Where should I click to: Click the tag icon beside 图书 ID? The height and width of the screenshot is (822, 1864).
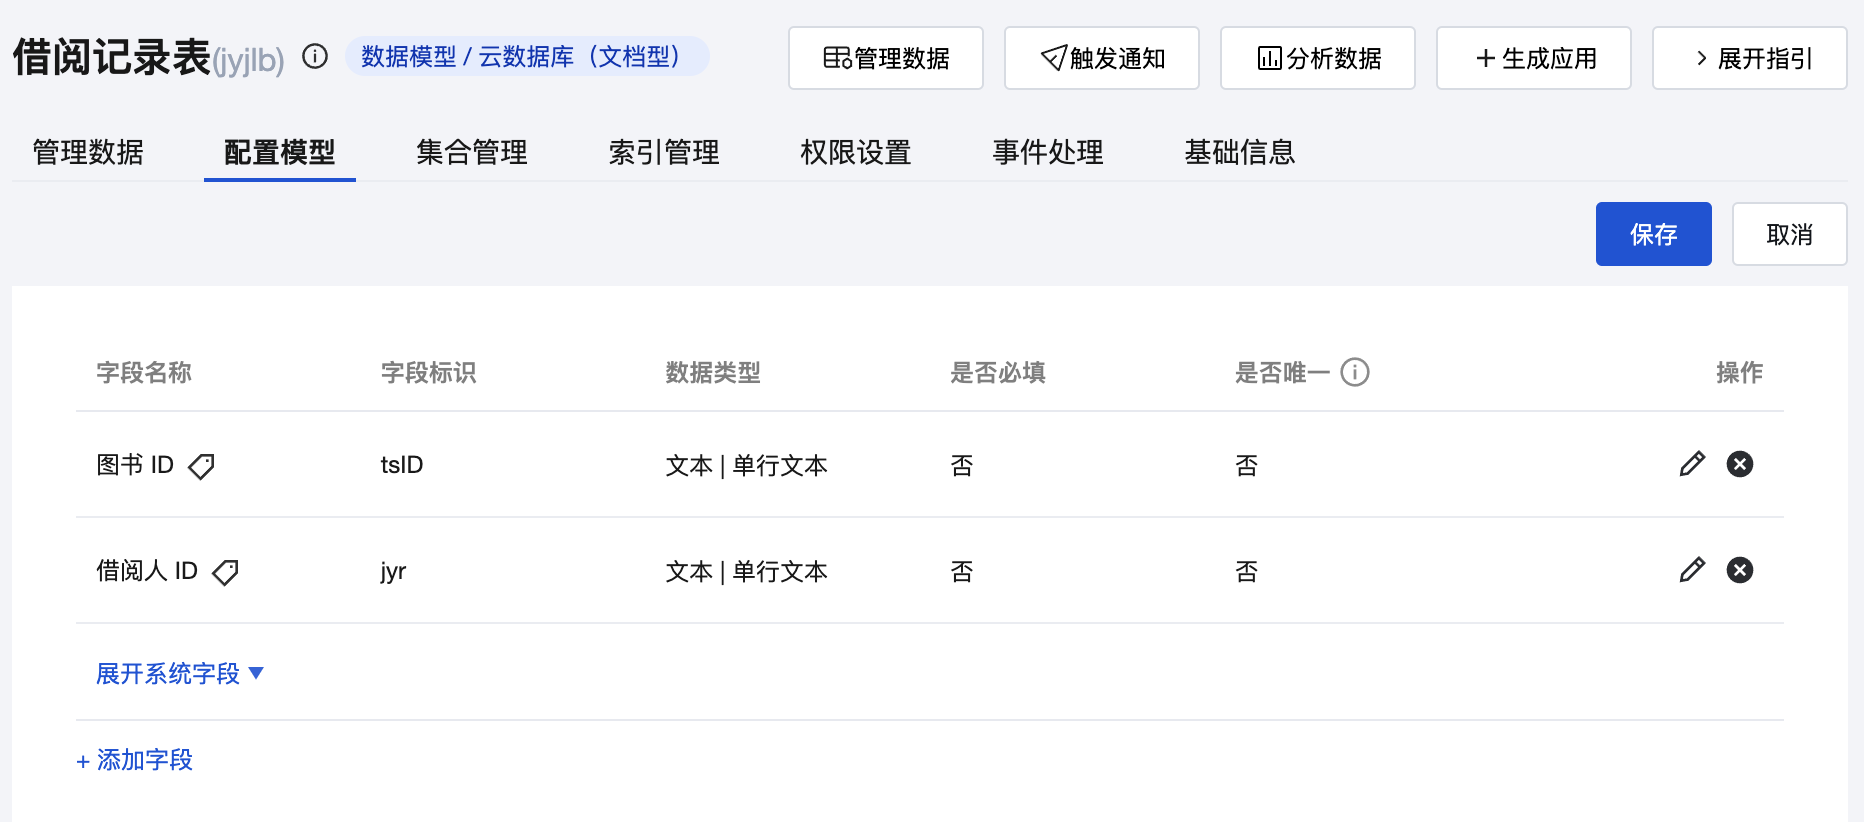(202, 466)
